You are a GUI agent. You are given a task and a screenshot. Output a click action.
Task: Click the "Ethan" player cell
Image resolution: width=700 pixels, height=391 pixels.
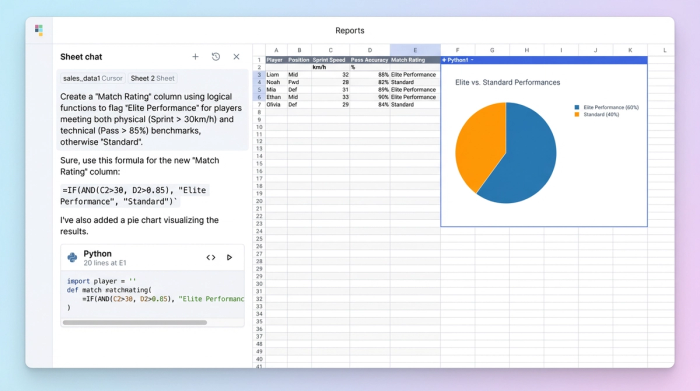click(x=276, y=97)
